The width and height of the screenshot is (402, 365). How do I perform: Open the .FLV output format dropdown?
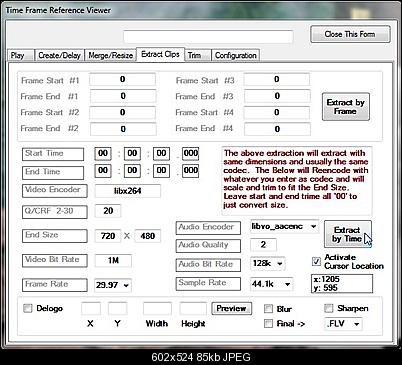[x=343, y=324]
